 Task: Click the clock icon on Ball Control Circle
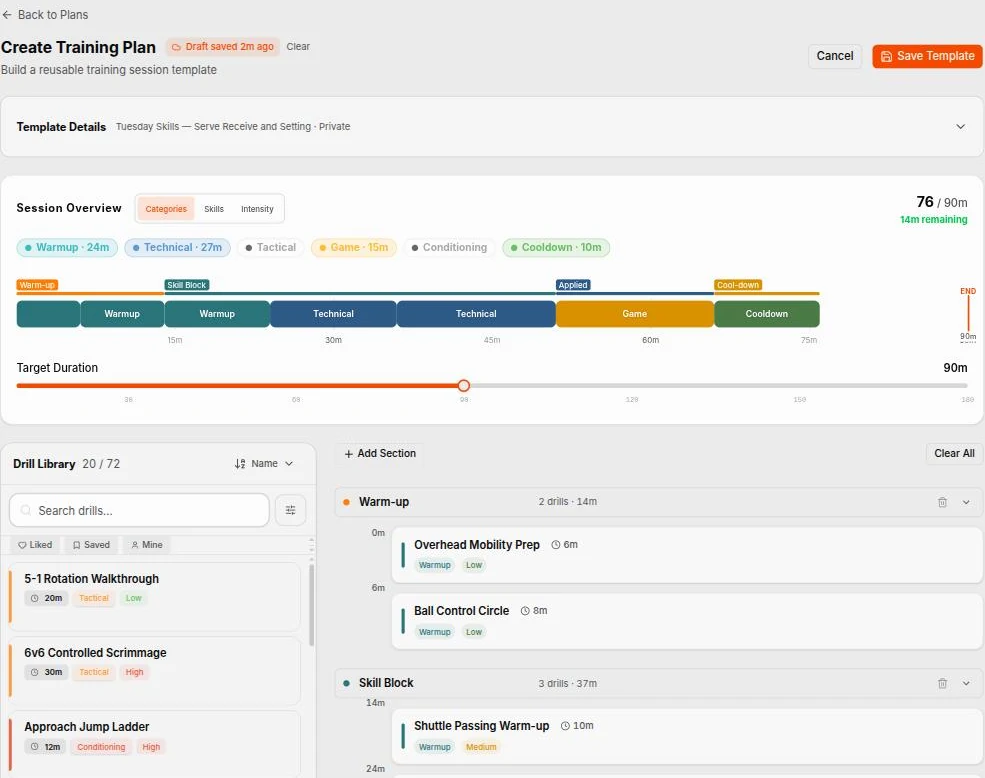(525, 611)
